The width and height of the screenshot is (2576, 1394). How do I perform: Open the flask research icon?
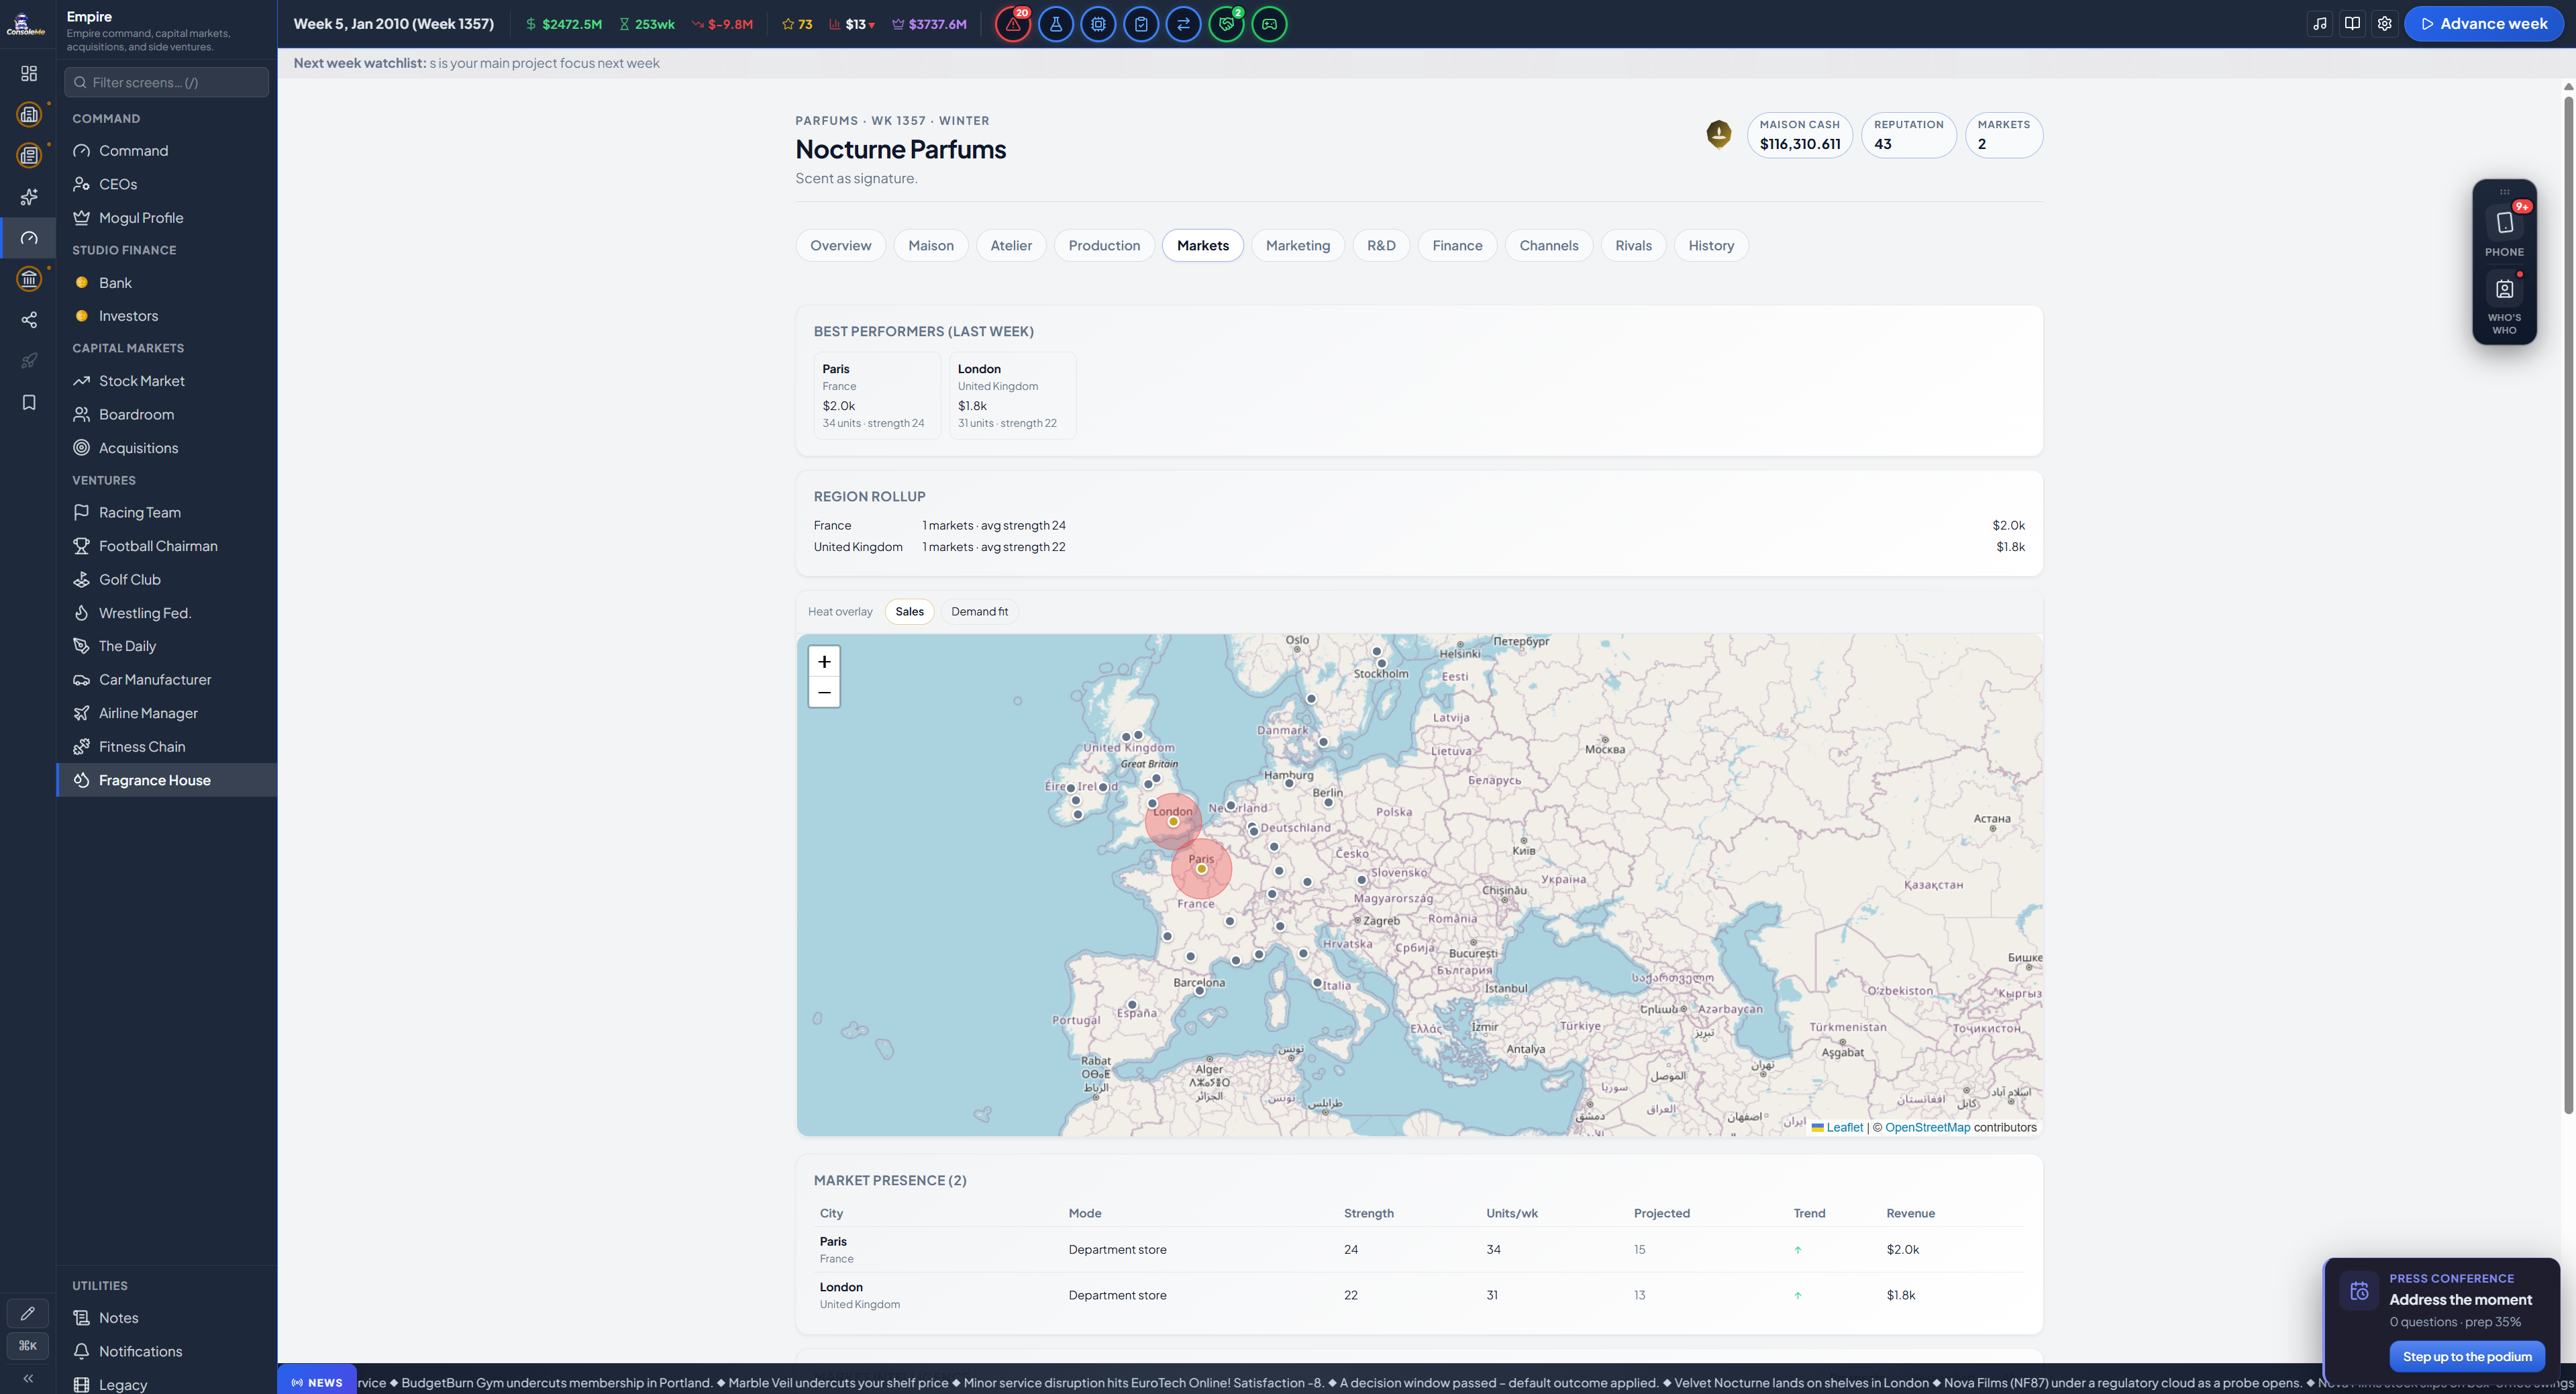pyautogui.click(x=1055, y=24)
